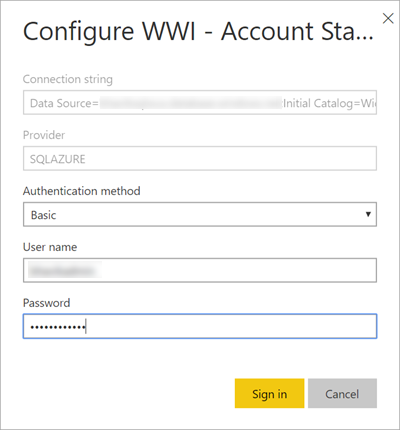Viewport: 400px width, 430px height.
Task: Click the 'User name' label
Action: coord(50,247)
